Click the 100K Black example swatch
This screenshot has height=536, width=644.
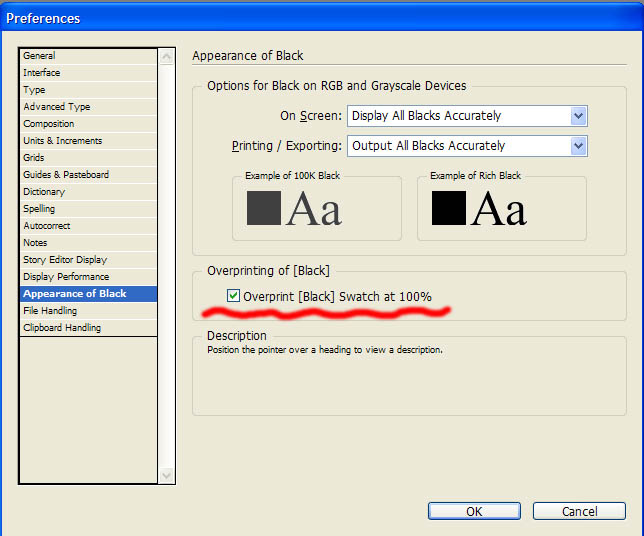264,208
